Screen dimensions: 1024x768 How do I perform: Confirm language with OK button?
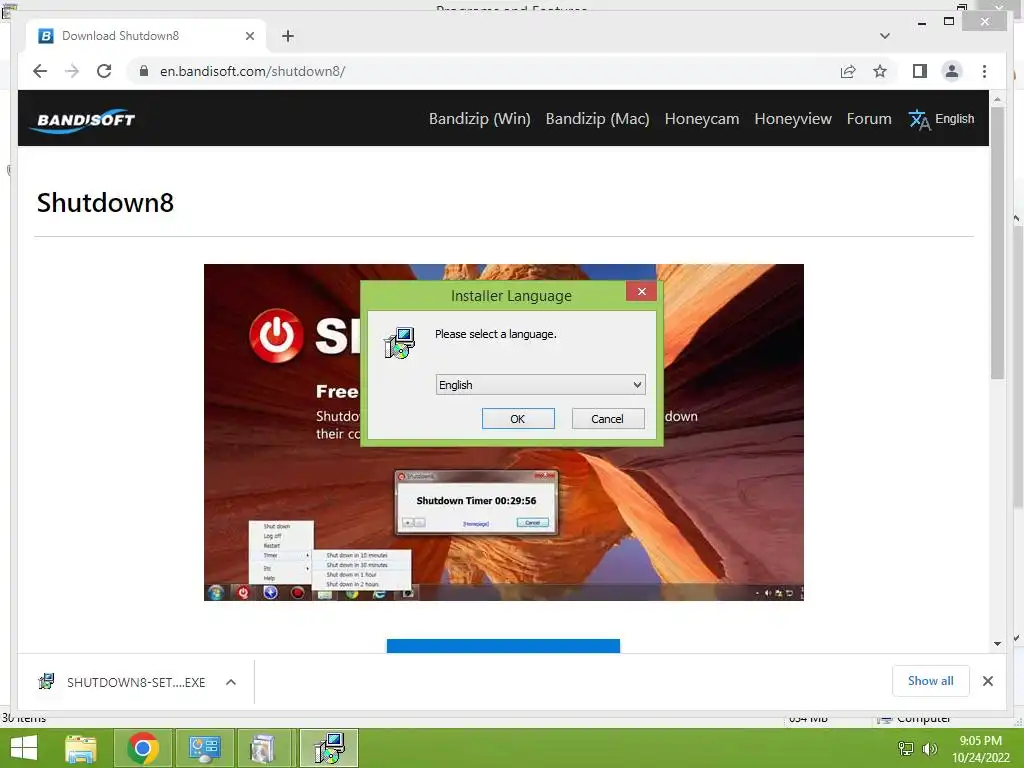(518, 419)
